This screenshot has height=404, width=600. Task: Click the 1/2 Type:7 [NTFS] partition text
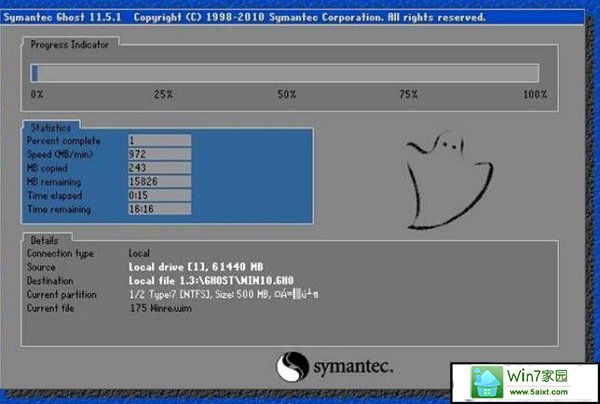point(224,295)
